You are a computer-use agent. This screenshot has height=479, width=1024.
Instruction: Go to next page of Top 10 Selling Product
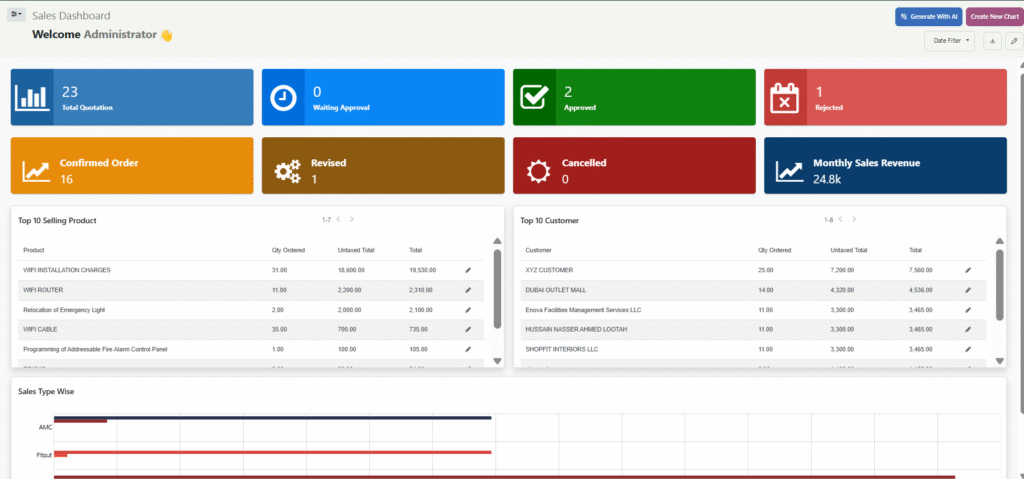[352, 219]
